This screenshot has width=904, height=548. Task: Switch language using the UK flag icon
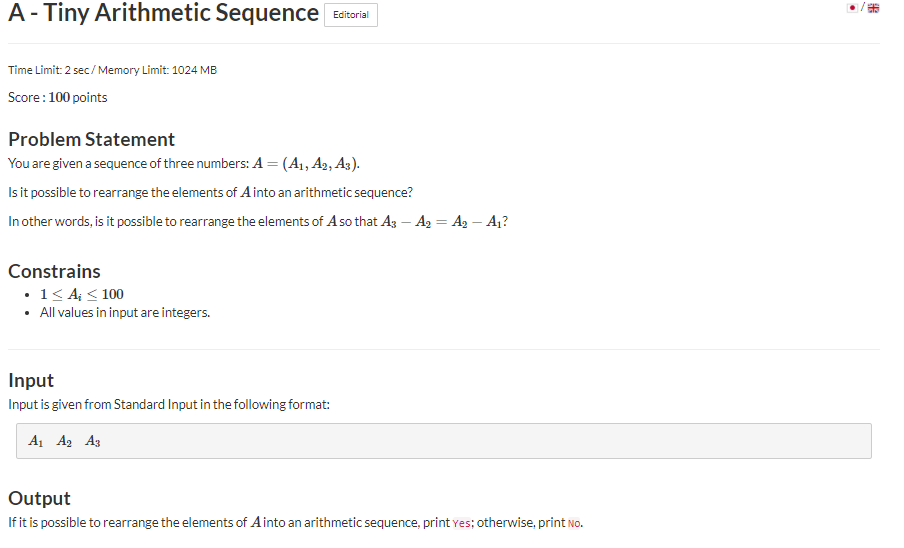pos(873,8)
